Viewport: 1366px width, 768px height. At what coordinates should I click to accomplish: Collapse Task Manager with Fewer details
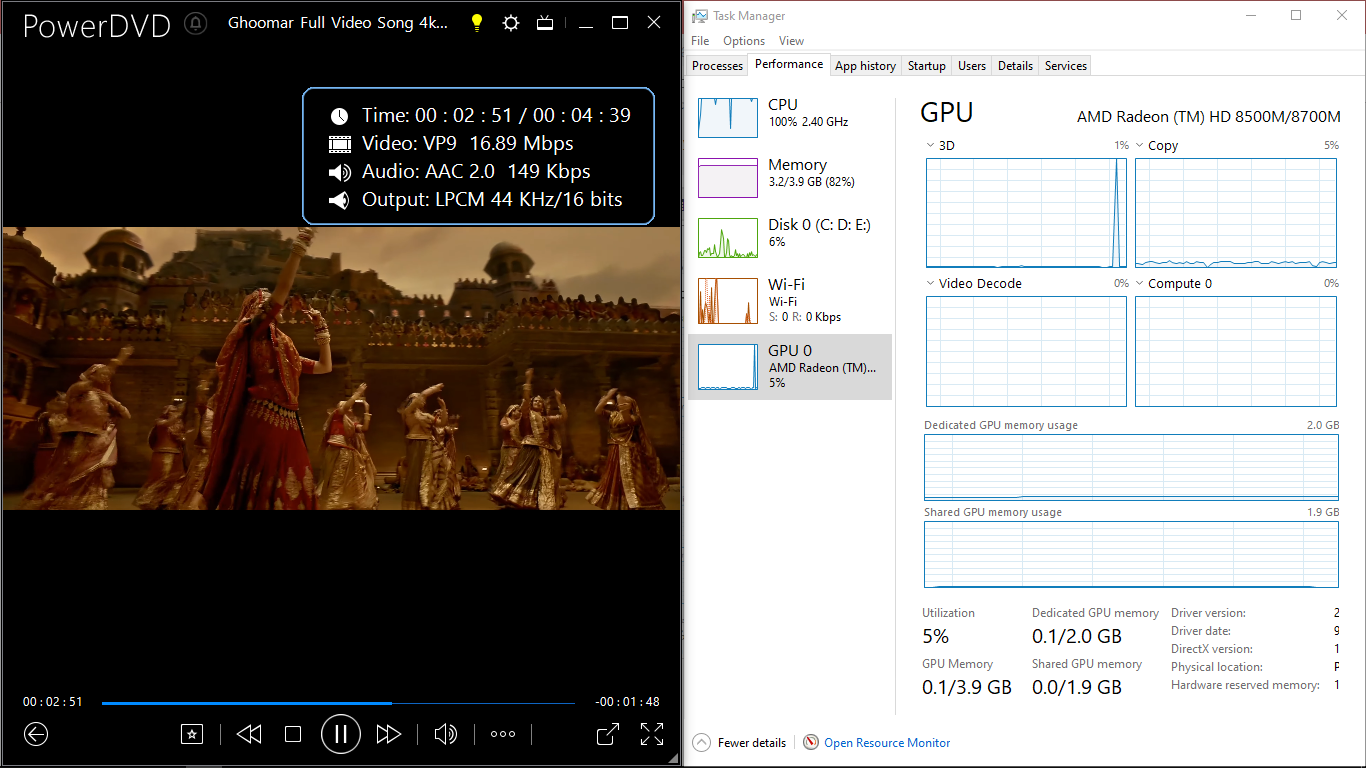[x=740, y=743]
